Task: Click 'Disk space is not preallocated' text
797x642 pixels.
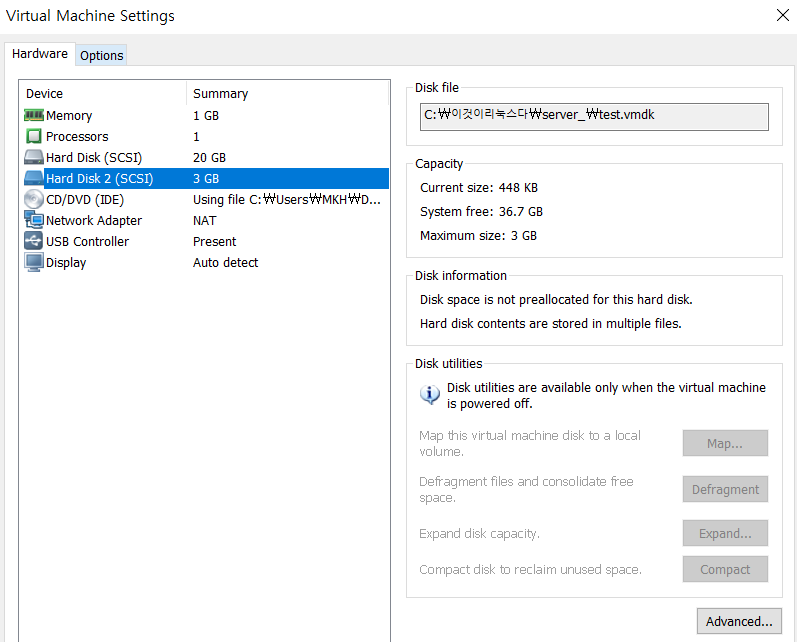Action: coord(556,299)
